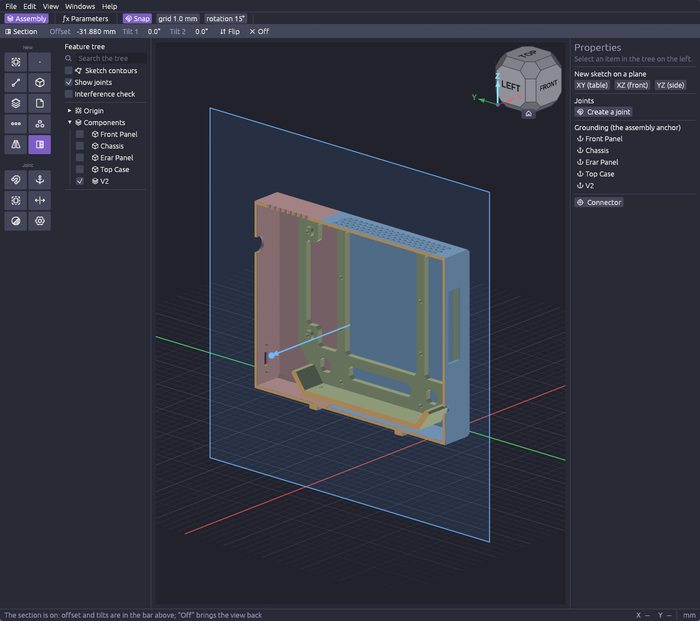Click the section Offset value -31.880 mm
This screenshot has width=700, height=621.
coord(96,32)
